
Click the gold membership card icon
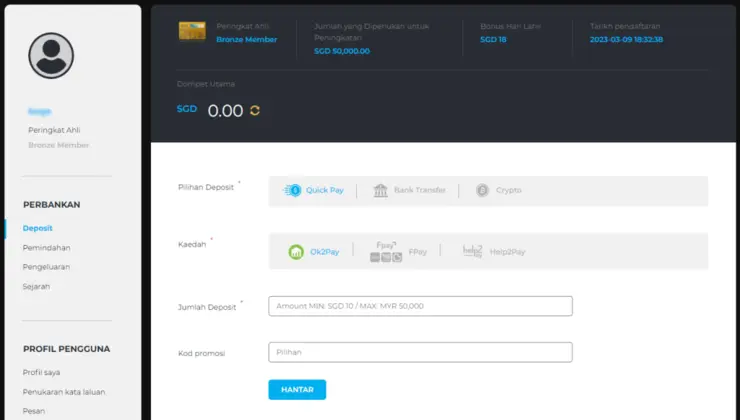coord(192,31)
